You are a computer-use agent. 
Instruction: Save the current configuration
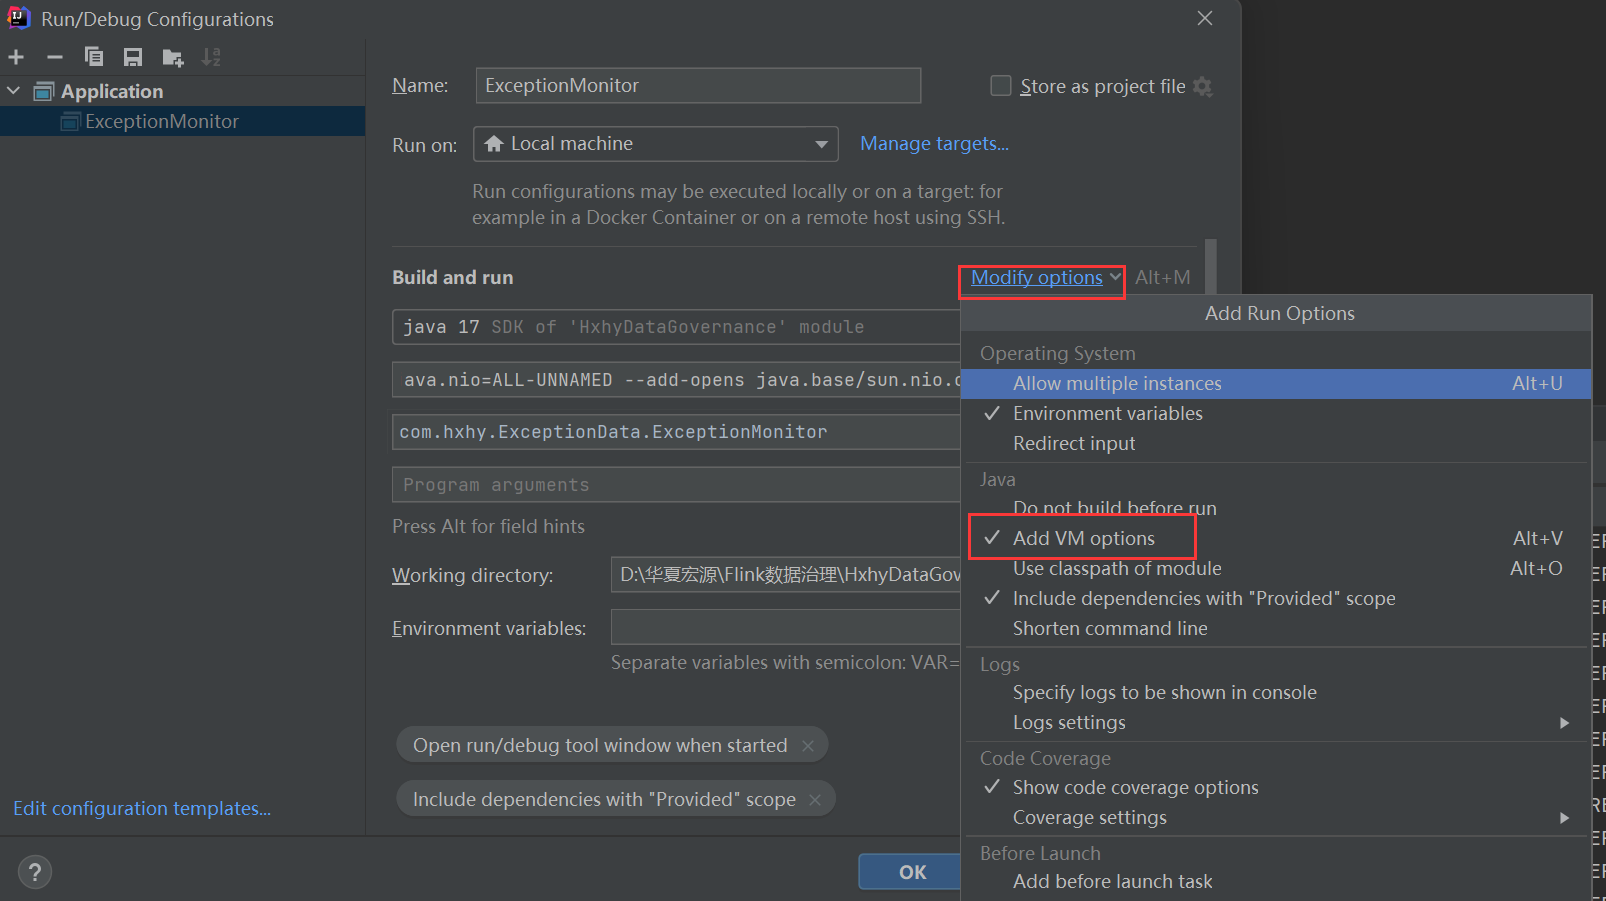(x=133, y=57)
